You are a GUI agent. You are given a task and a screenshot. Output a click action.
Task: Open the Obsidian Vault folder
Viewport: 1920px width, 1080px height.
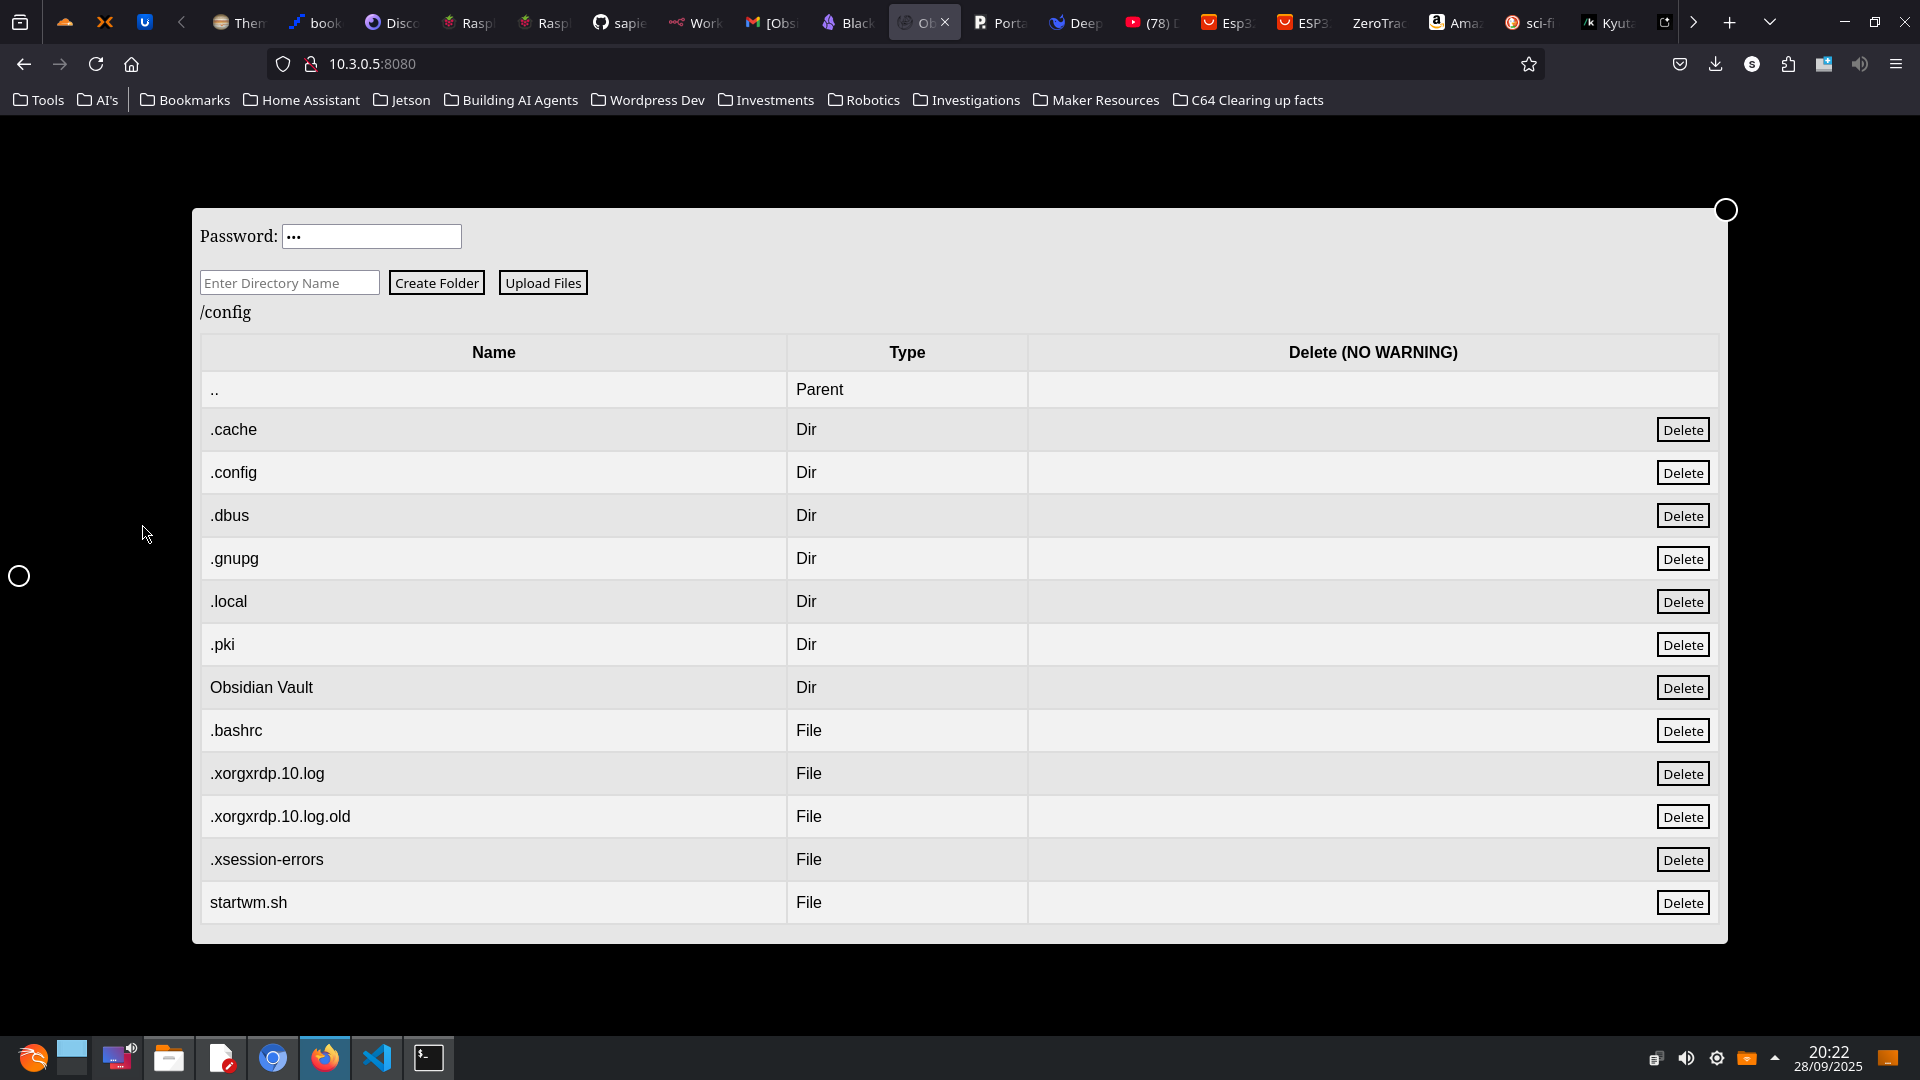(261, 688)
